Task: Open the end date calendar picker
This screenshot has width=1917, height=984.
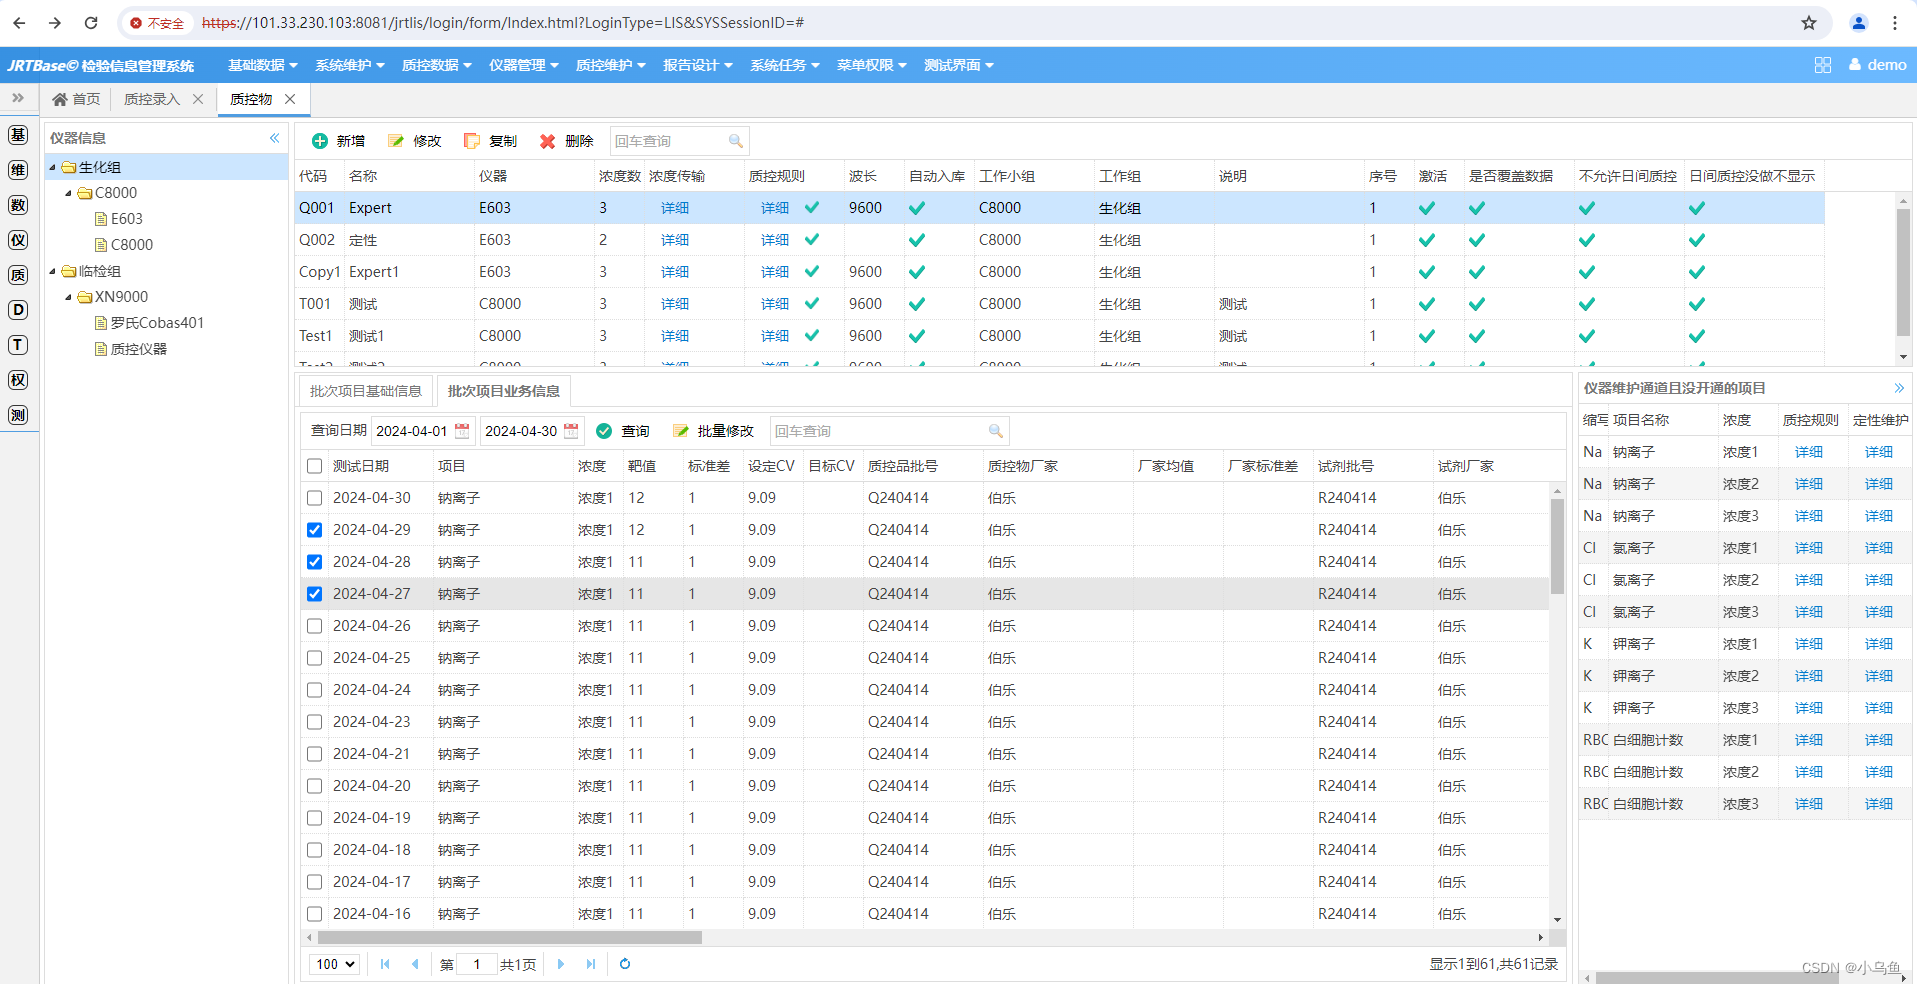Action: pos(571,431)
